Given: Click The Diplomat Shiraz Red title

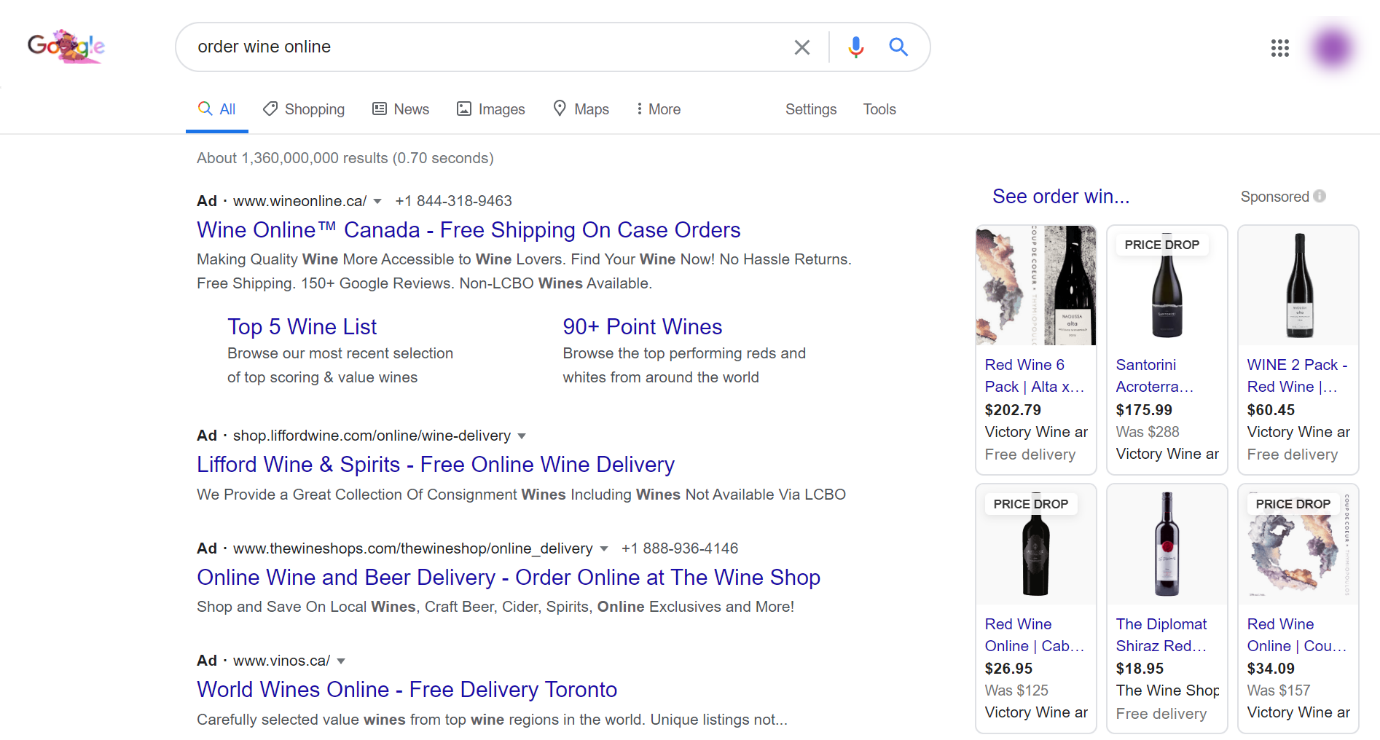Looking at the screenshot, I should pyautogui.click(x=1162, y=635).
